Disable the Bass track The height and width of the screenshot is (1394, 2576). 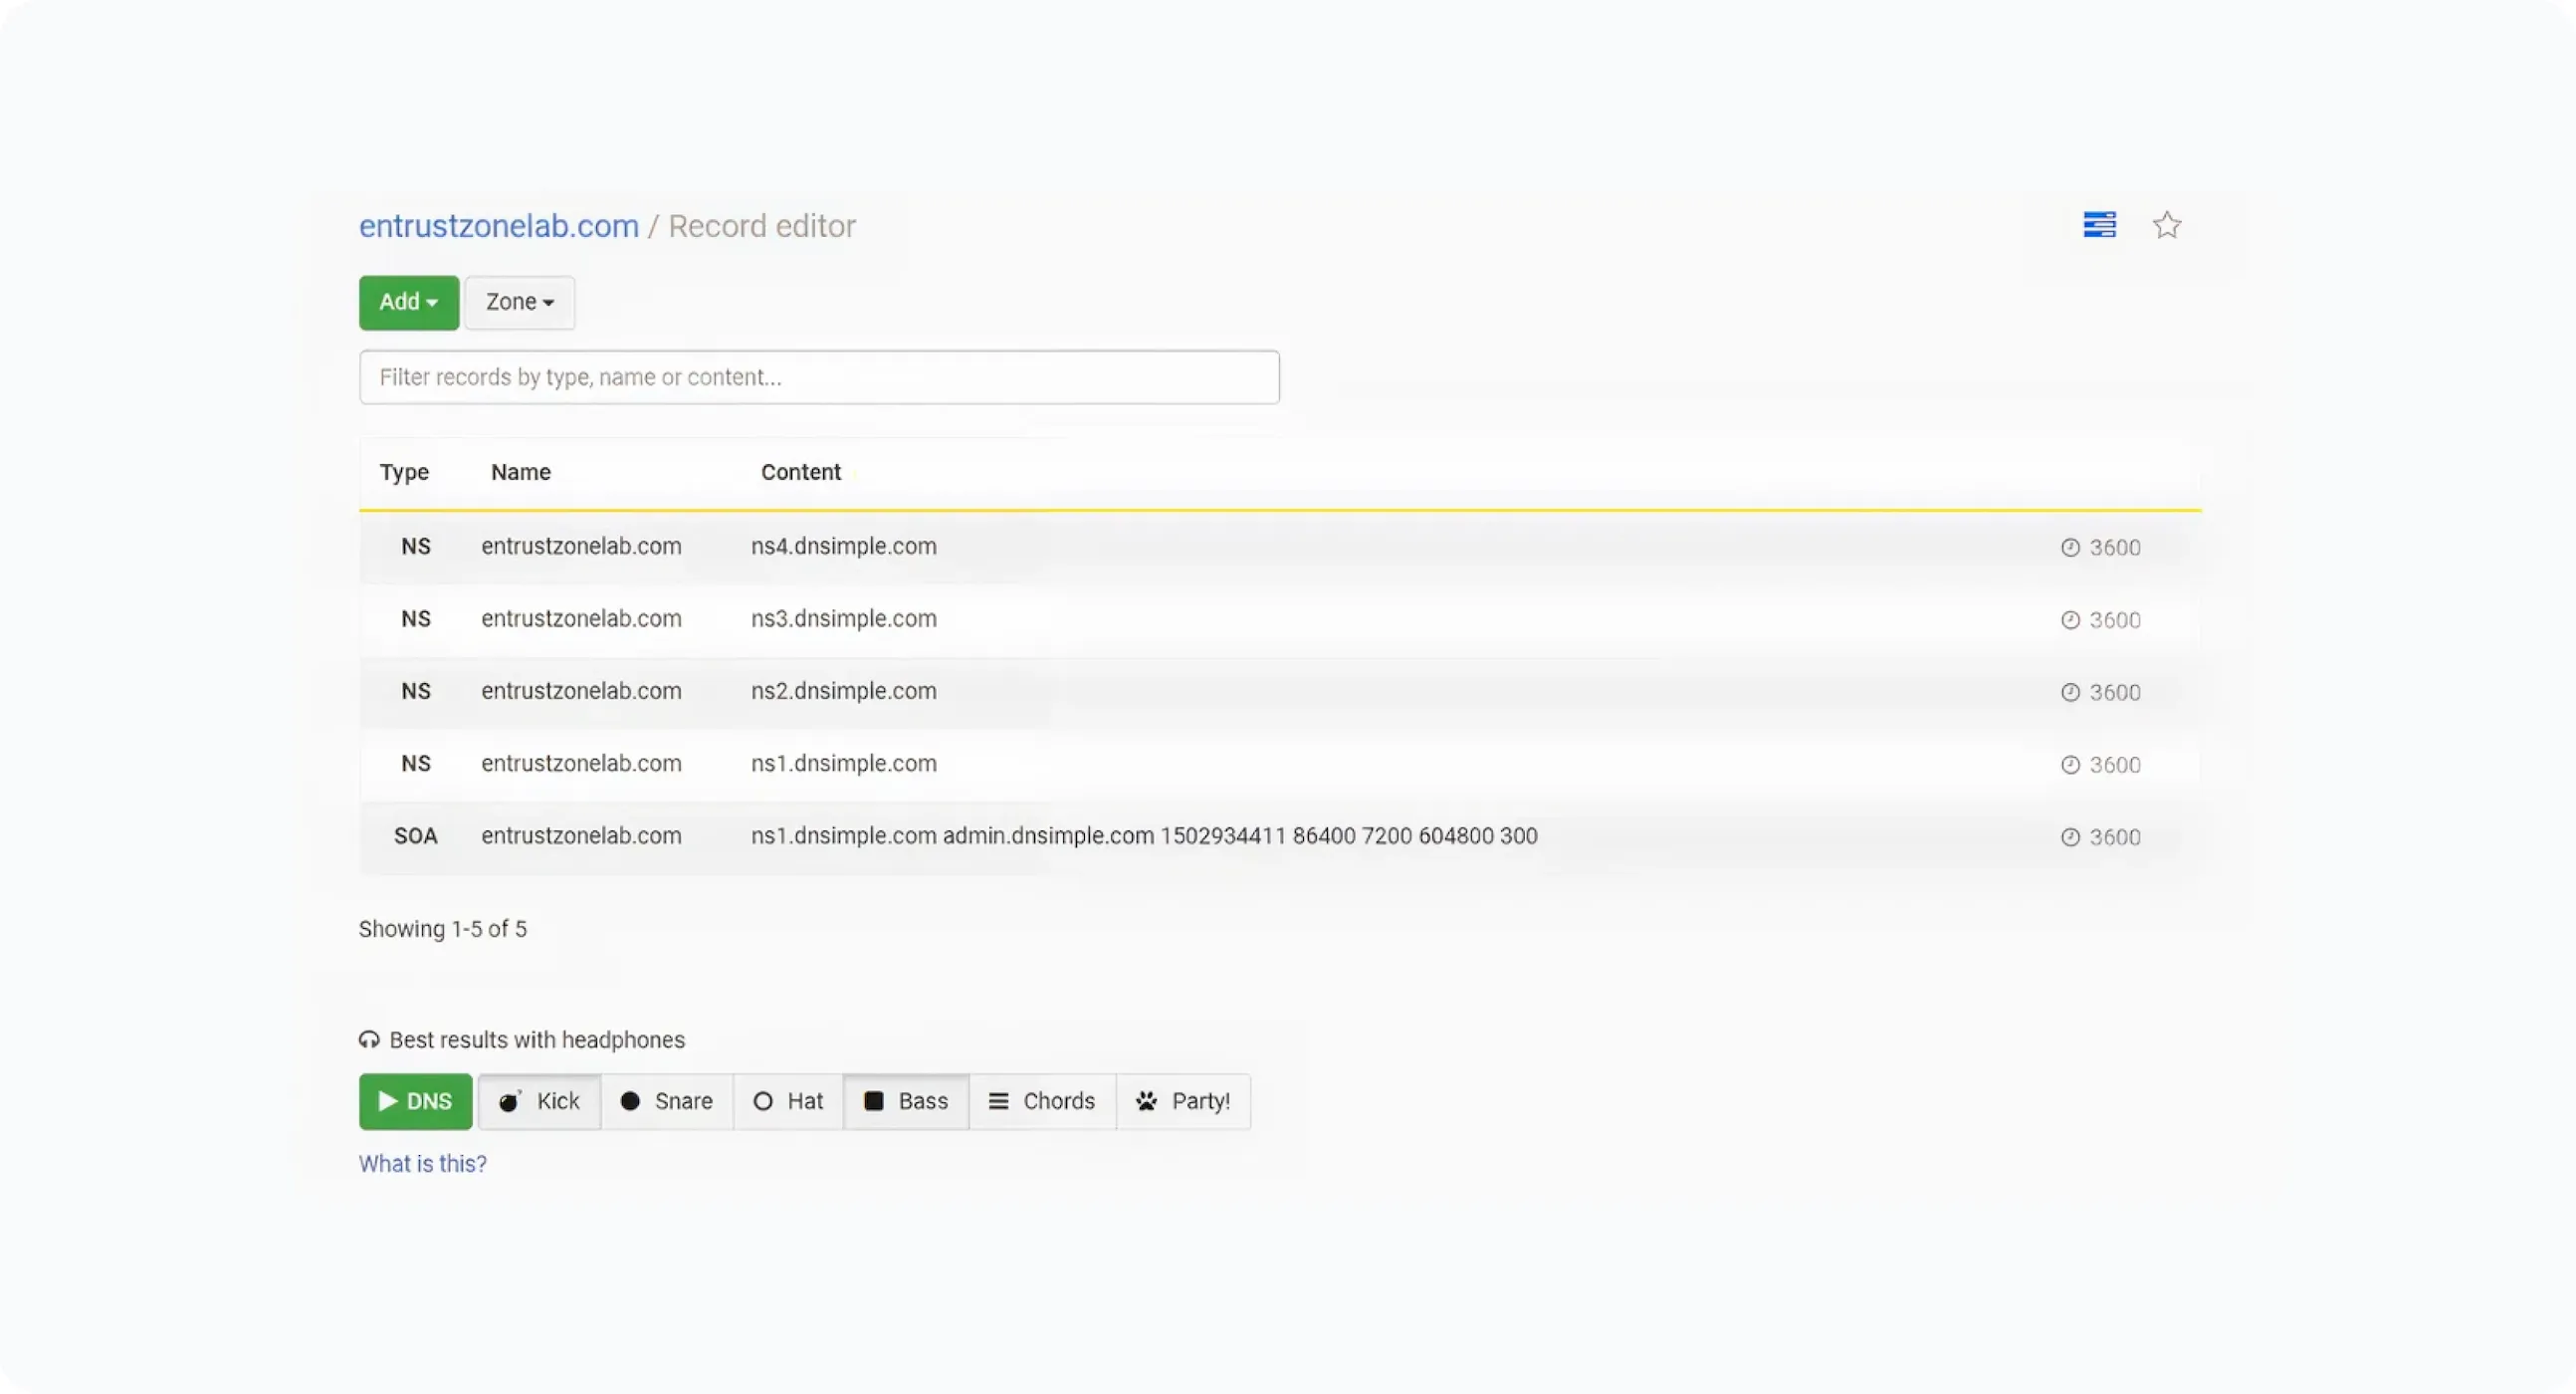906,1101
